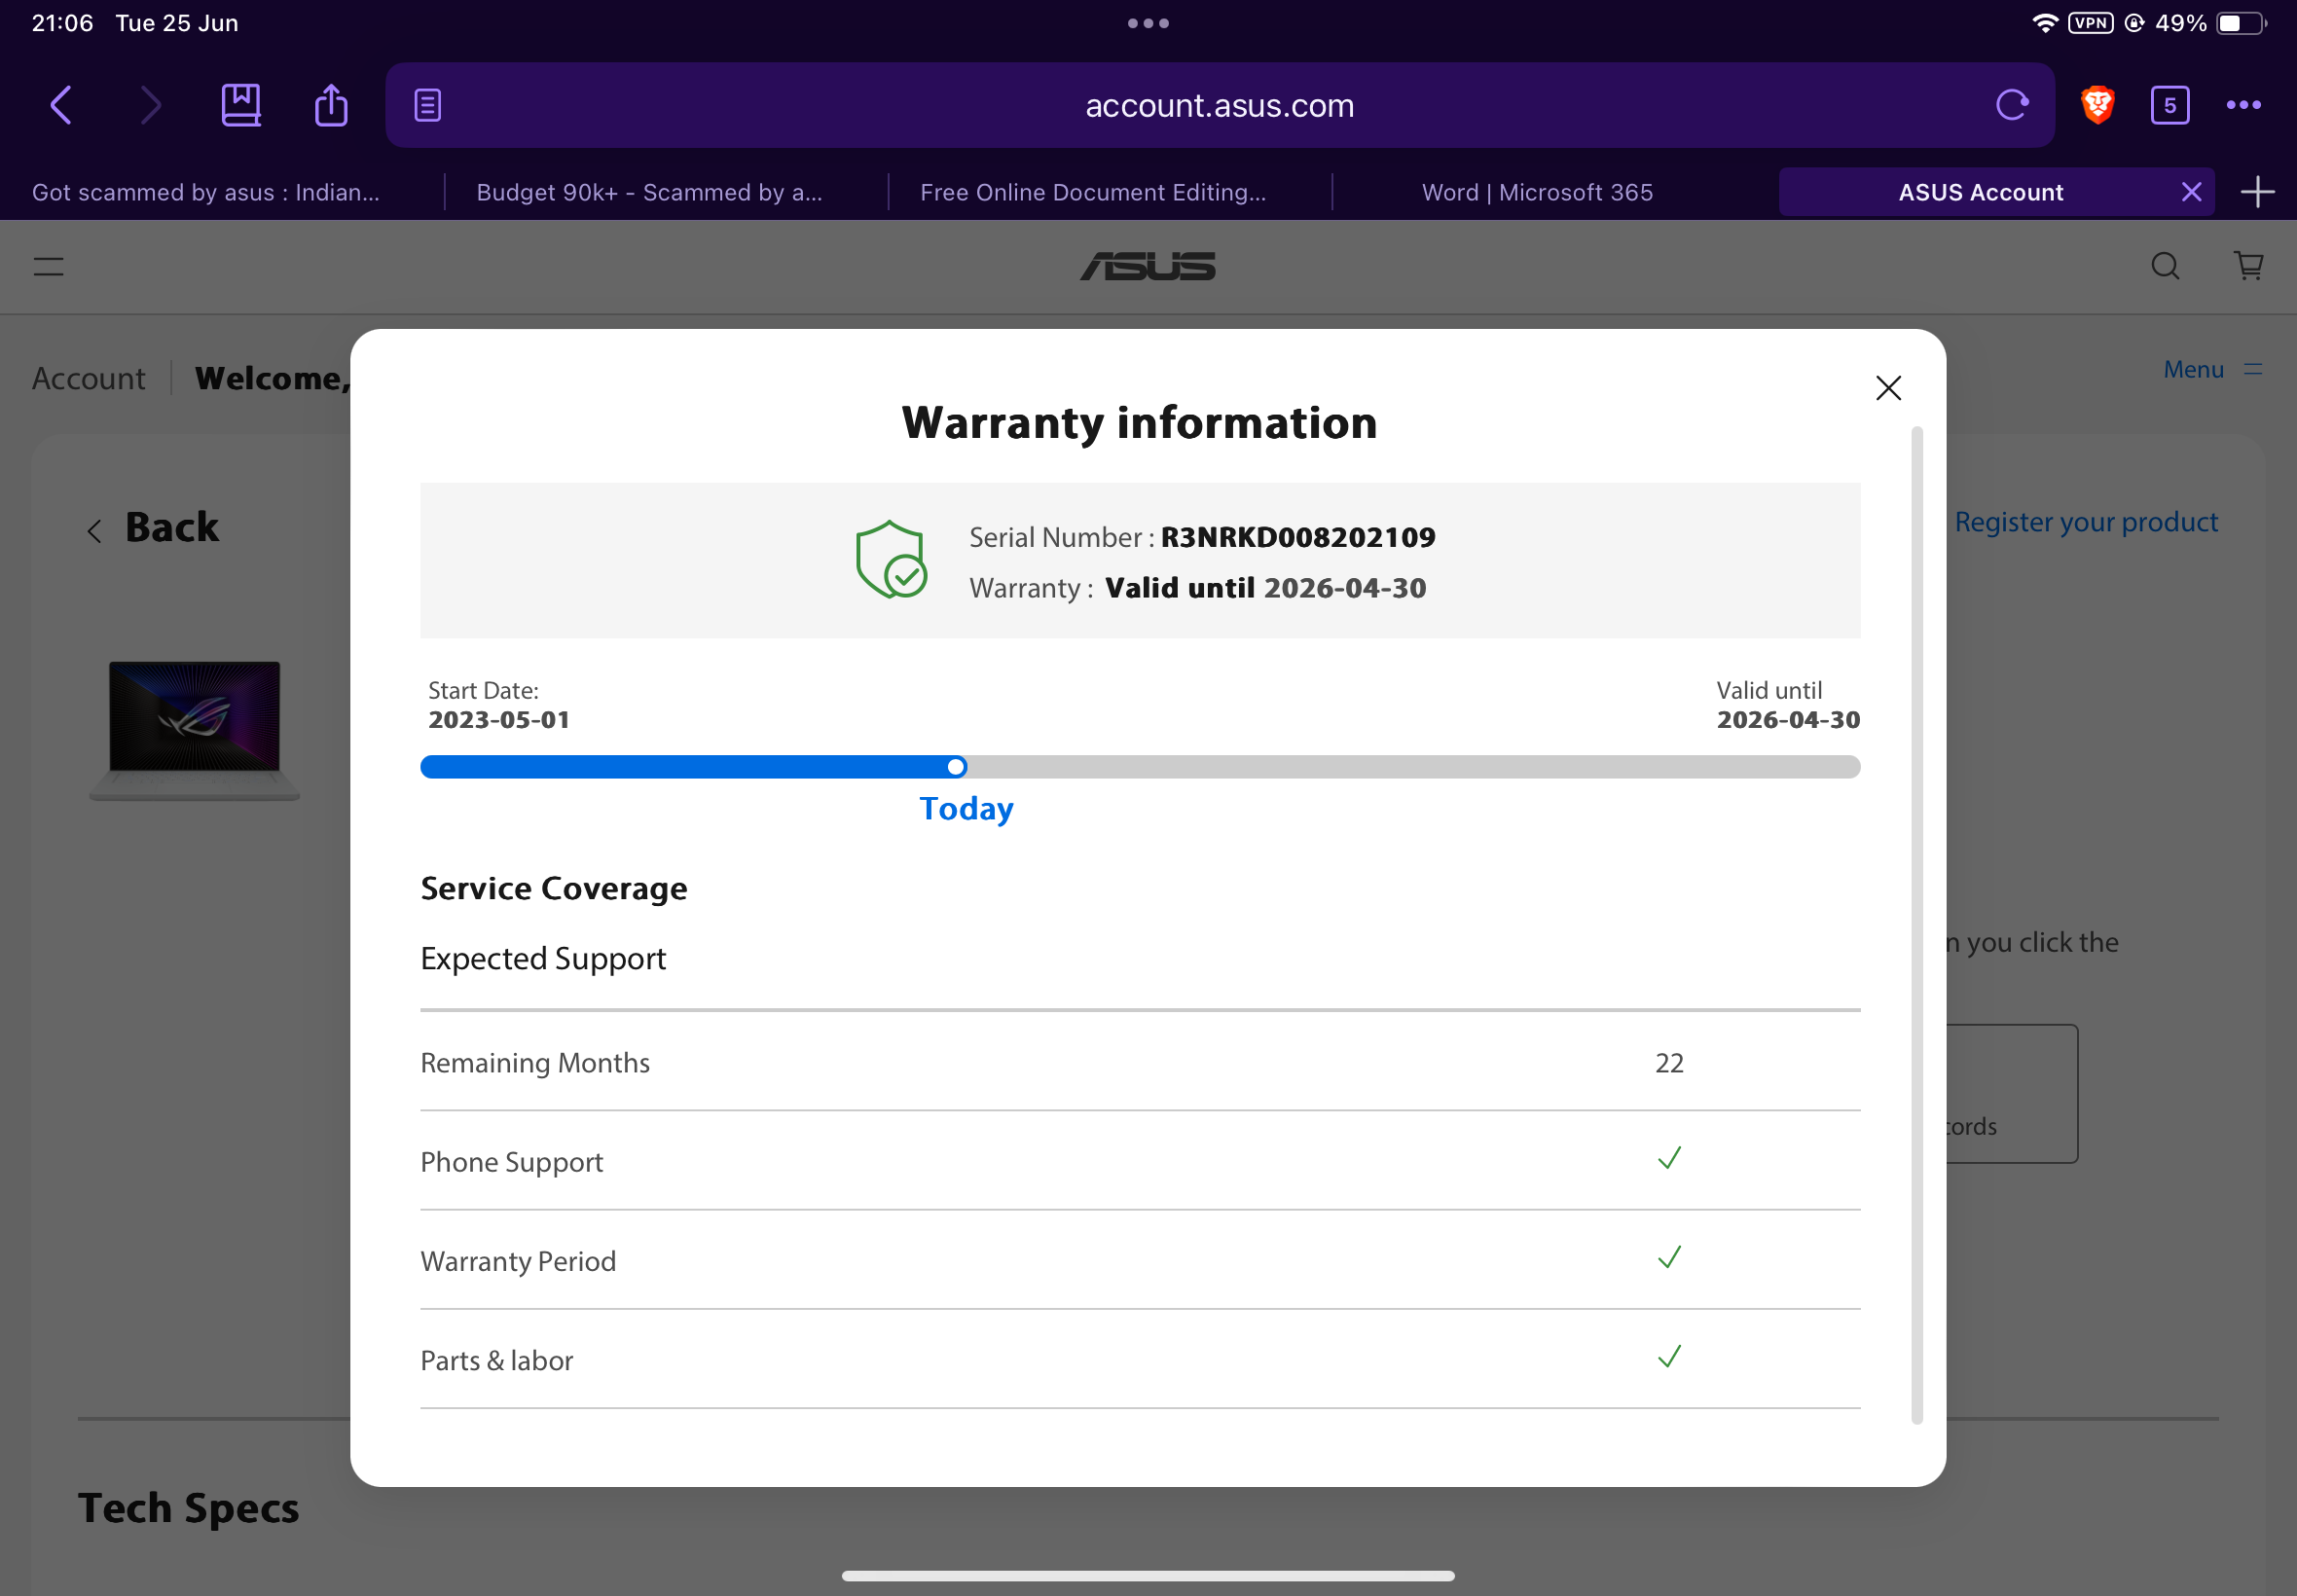Click the warranty progress bar Today marker
Screen dimensions: 2297x1596
[956, 767]
